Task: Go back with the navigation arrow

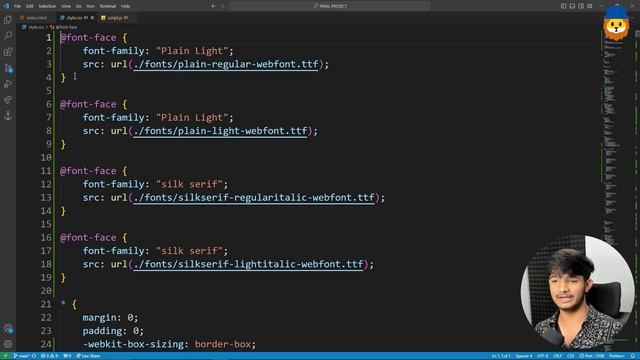Action: (x=213, y=6)
